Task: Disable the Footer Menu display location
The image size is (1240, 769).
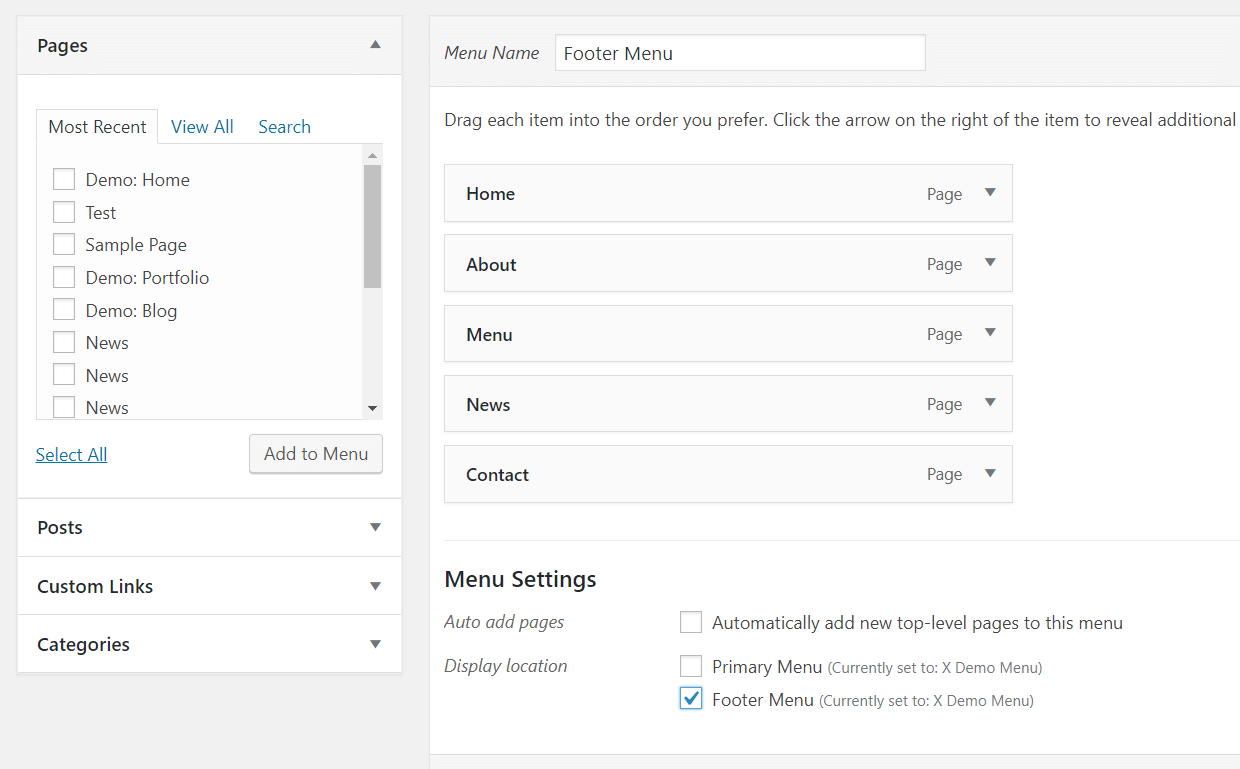Action: pyautogui.click(x=691, y=698)
